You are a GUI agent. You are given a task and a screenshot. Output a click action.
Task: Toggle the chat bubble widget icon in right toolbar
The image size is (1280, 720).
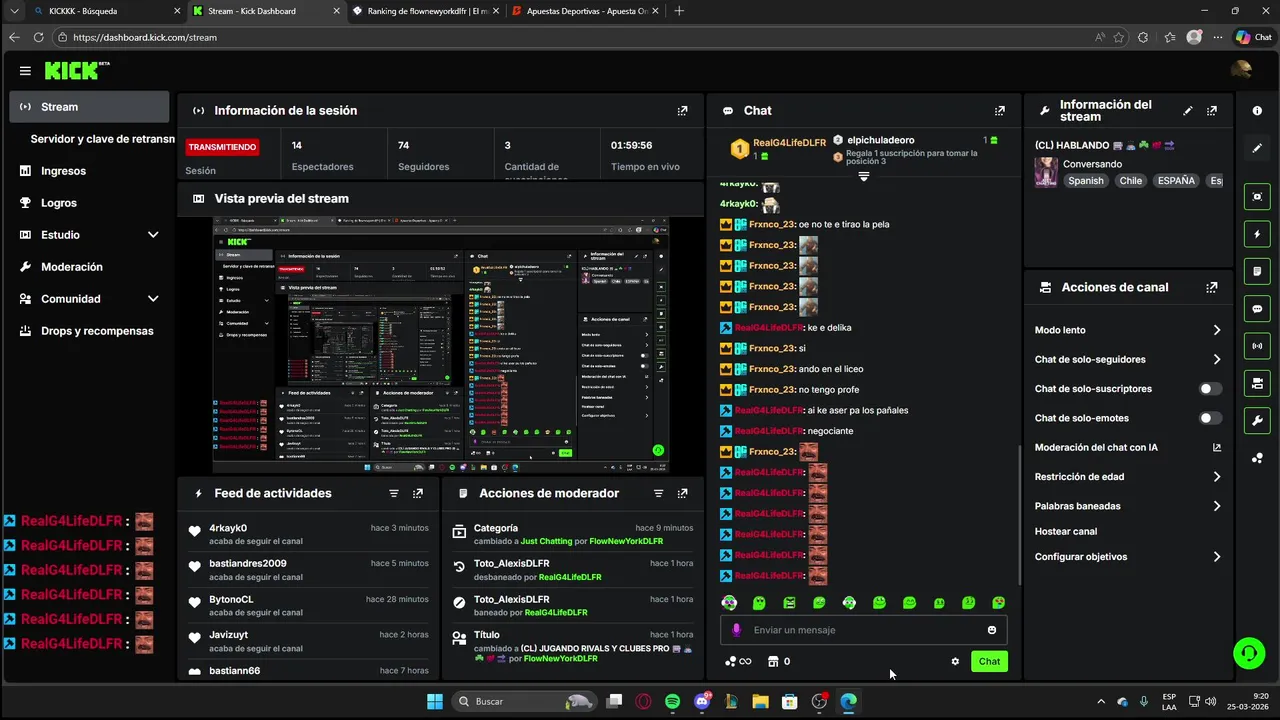coord(1257,309)
